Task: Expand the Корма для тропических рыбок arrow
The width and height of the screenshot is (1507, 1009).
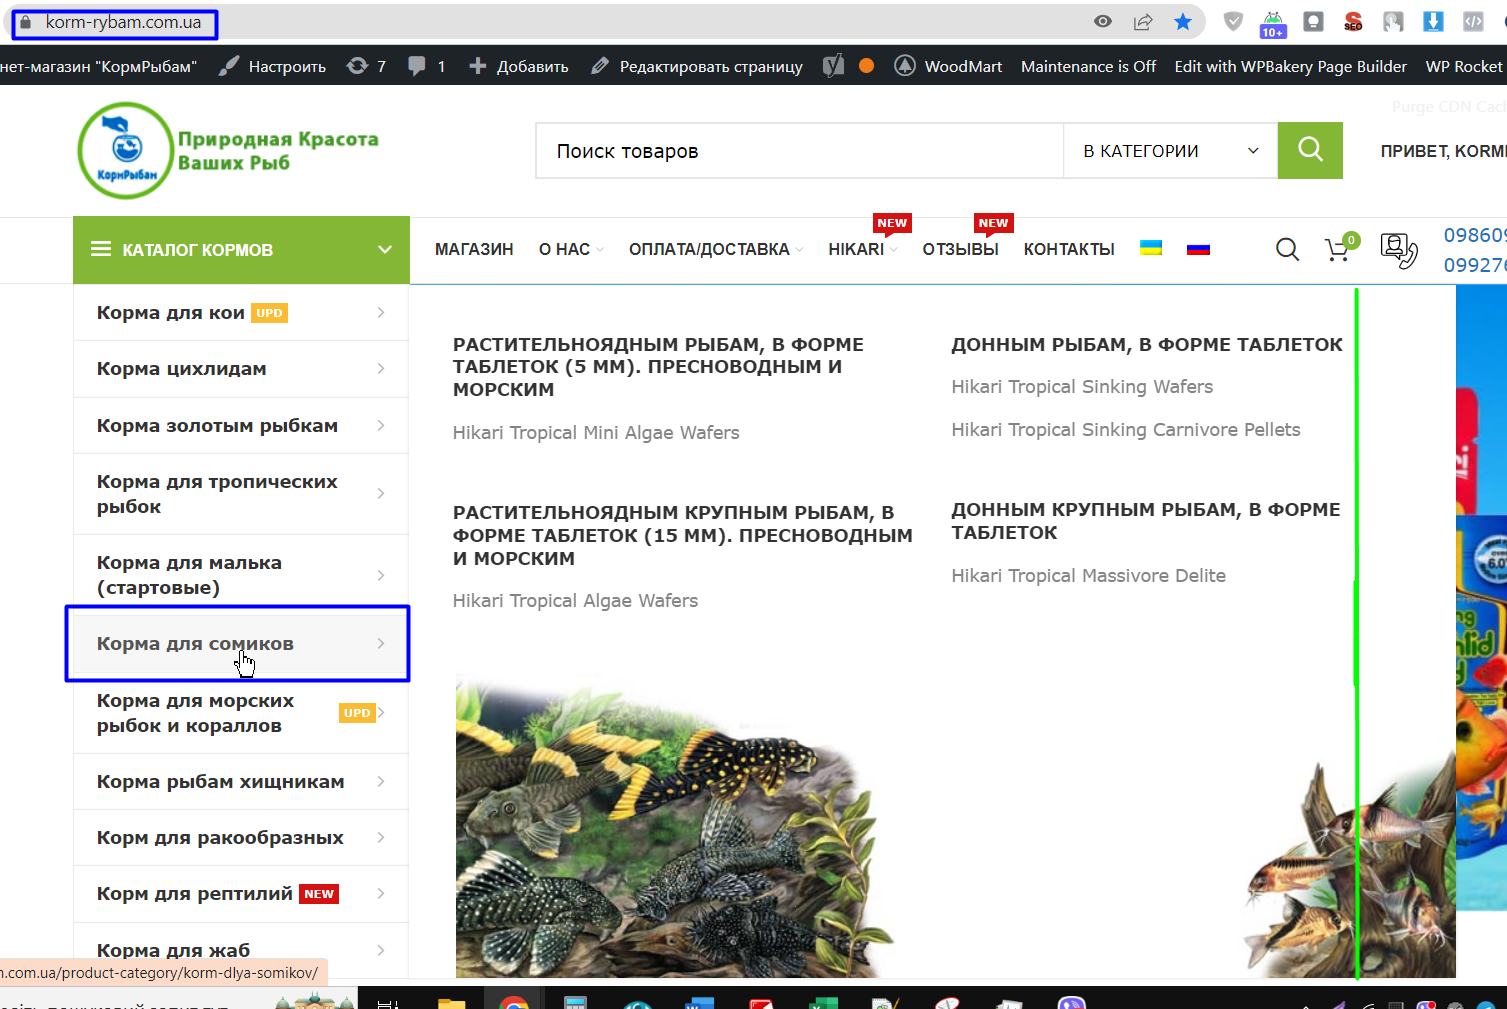Action: [x=381, y=494]
